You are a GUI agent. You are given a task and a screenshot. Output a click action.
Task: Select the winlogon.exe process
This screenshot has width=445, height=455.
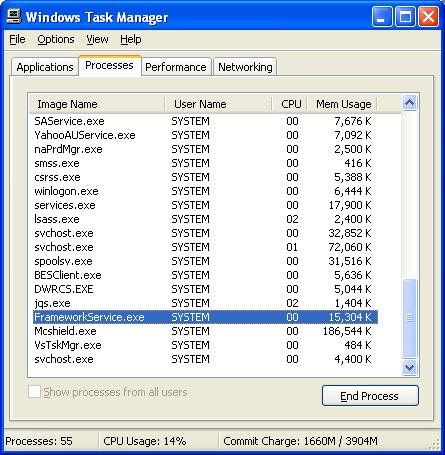coord(205,191)
